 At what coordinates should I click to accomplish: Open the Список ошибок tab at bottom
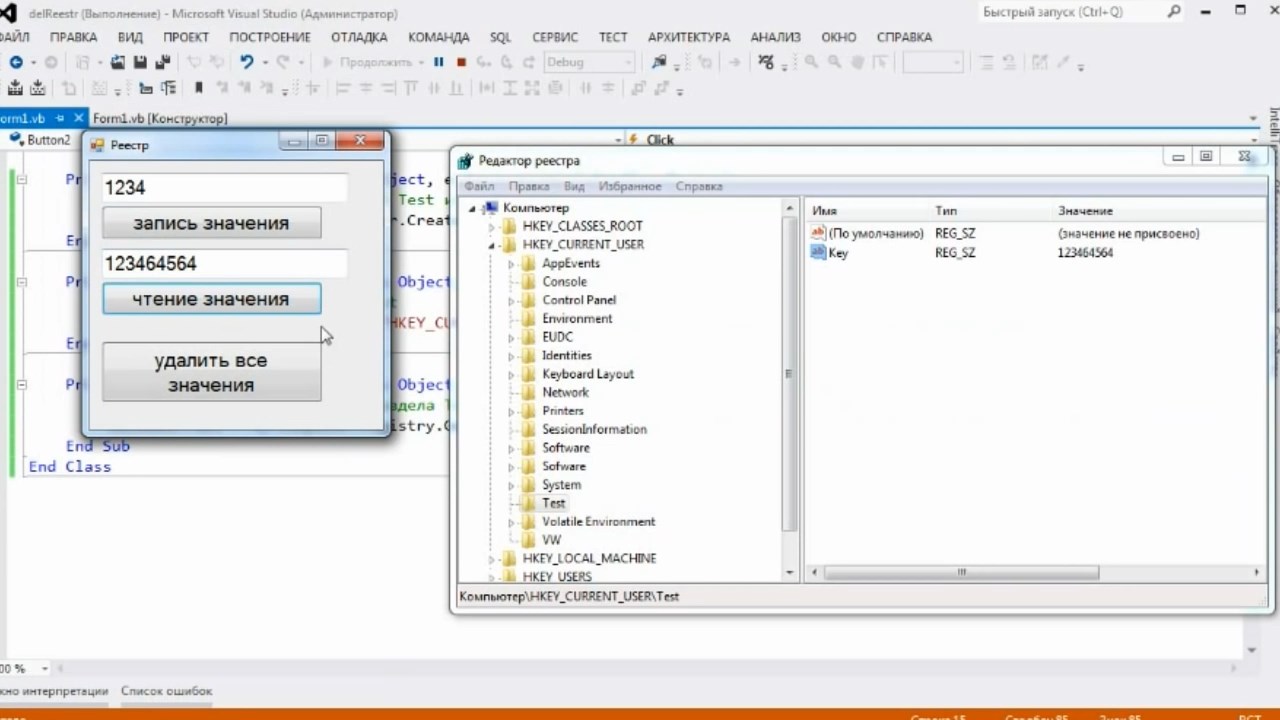tap(167, 691)
